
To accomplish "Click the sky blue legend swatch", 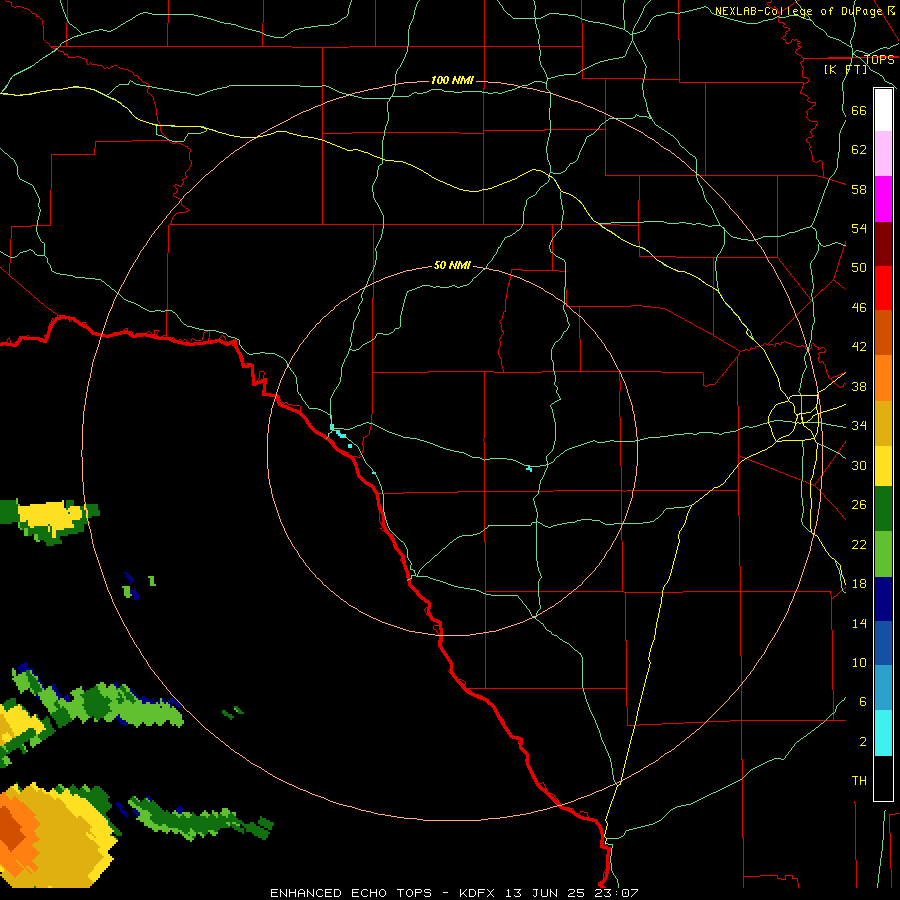I will [883, 688].
